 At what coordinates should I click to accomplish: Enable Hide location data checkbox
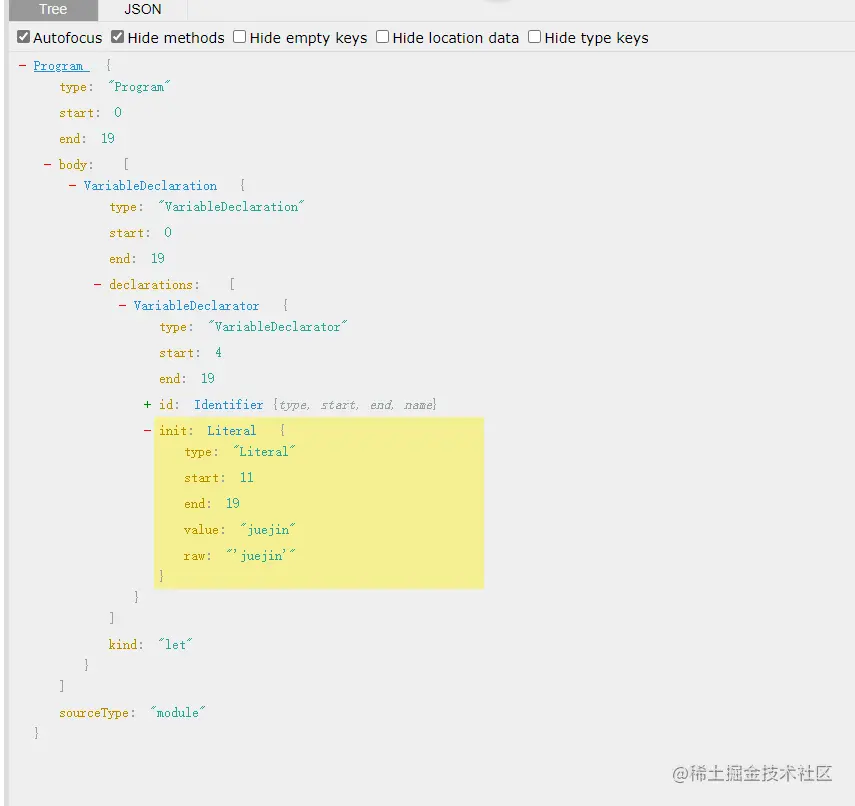click(x=382, y=37)
